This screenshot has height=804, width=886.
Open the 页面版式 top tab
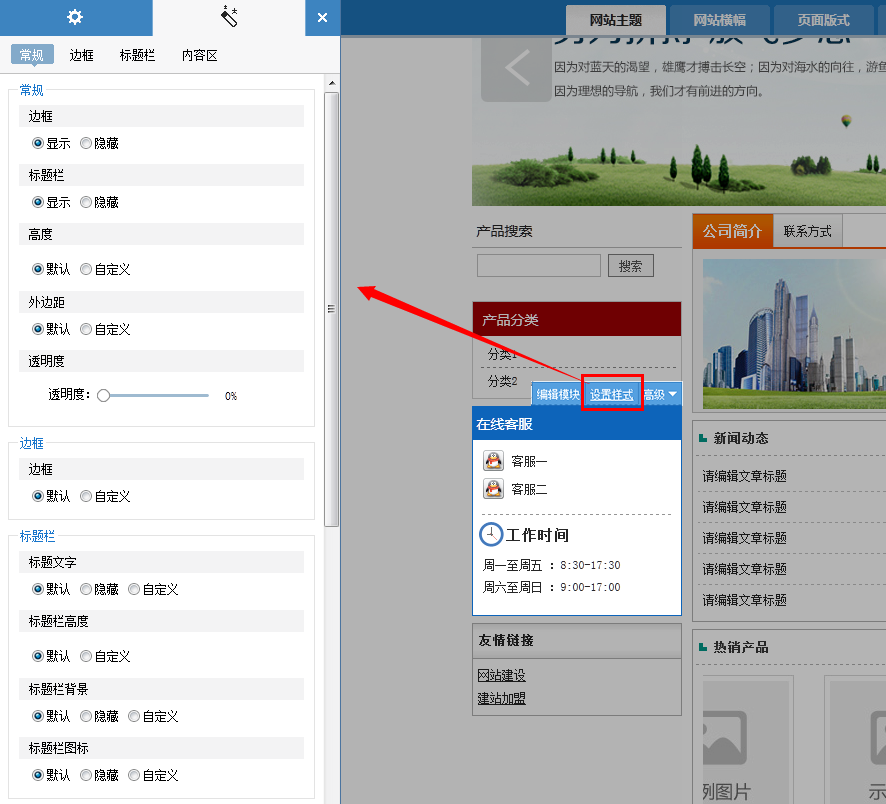[823, 20]
